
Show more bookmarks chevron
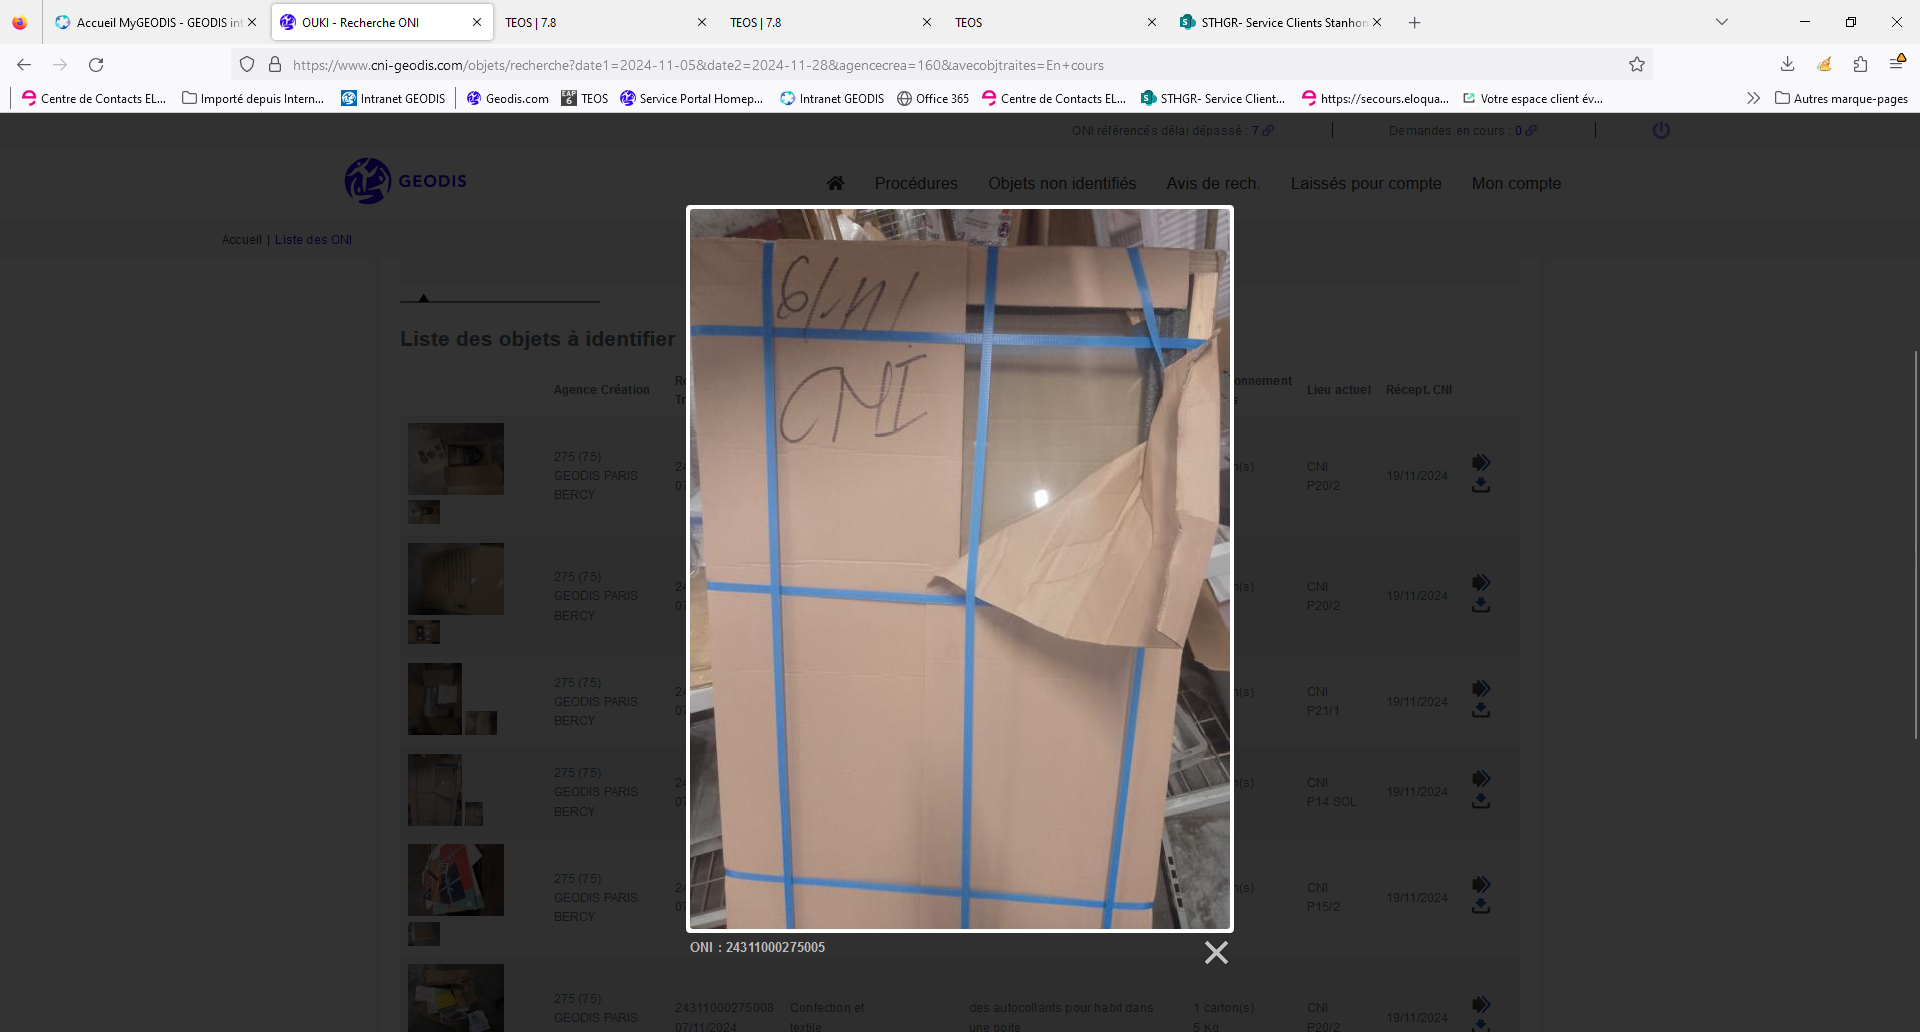coord(1753,98)
